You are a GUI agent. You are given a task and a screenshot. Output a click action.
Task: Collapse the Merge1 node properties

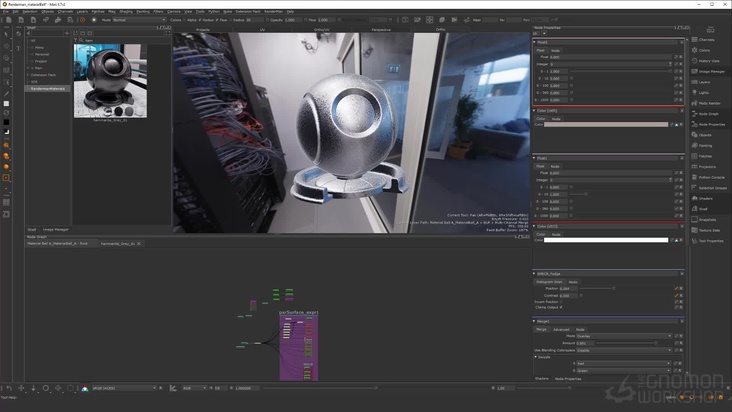click(534, 321)
